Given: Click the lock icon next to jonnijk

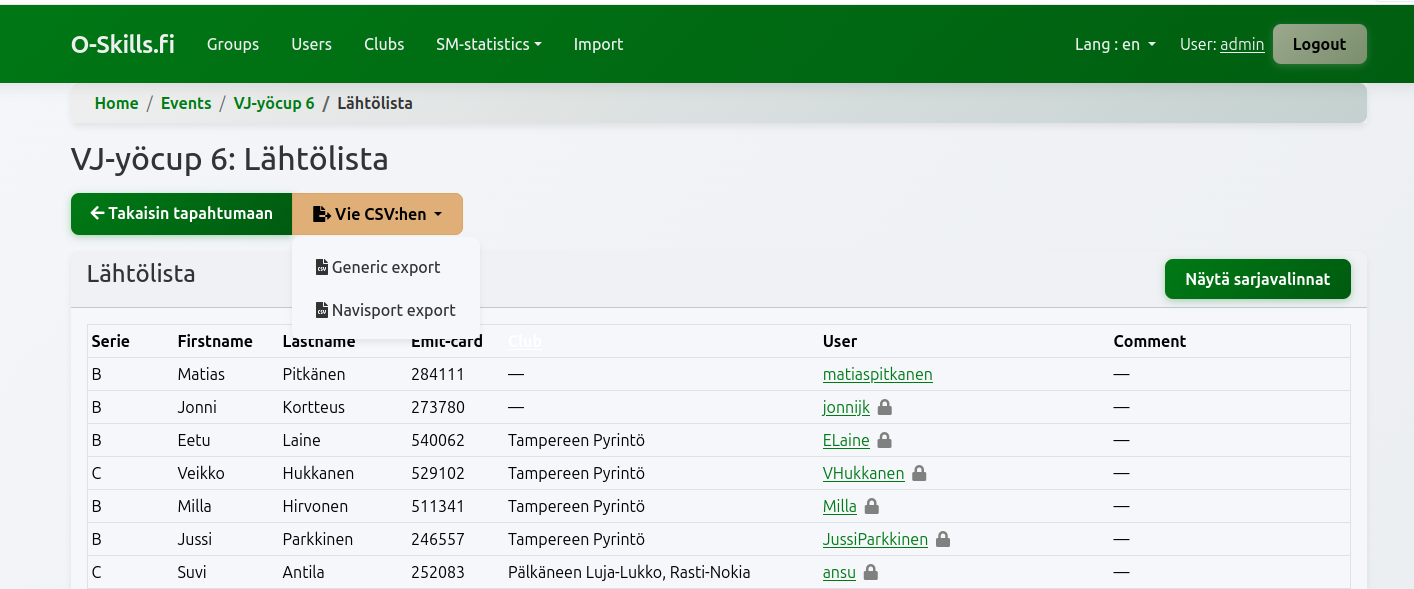Looking at the screenshot, I should point(885,408).
